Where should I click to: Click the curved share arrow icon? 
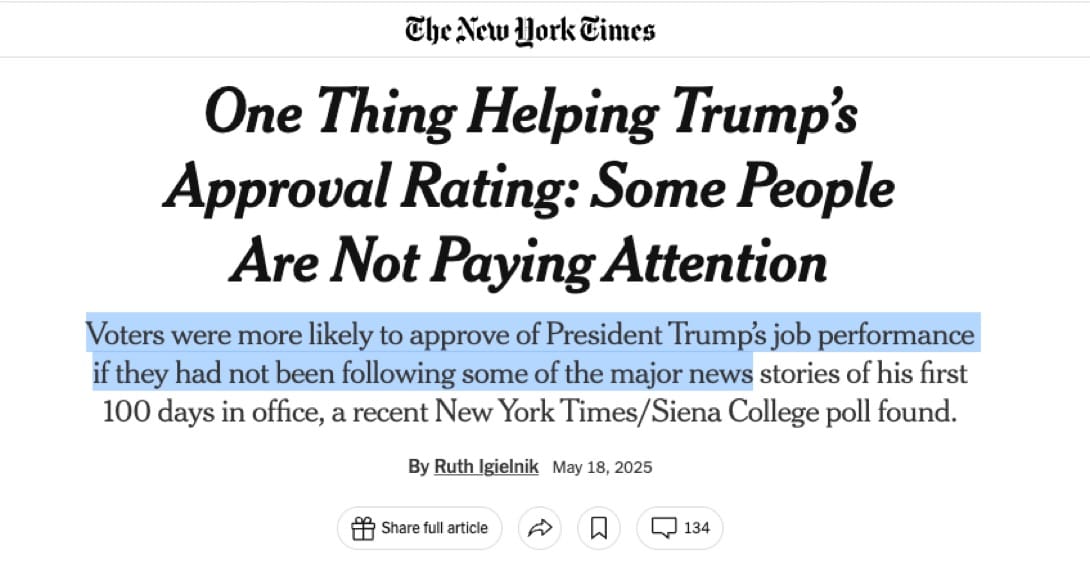[x=539, y=528]
